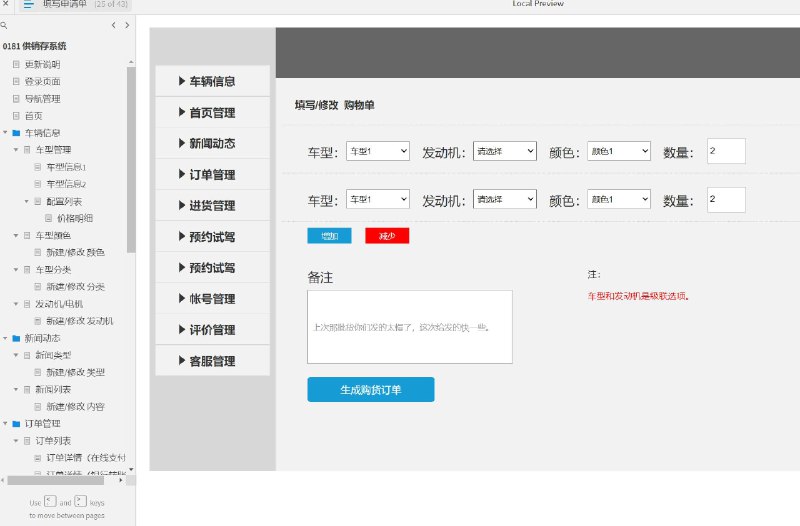Open 新闻动态 folder in page tree
800x526 pixels.
pos(42,338)
